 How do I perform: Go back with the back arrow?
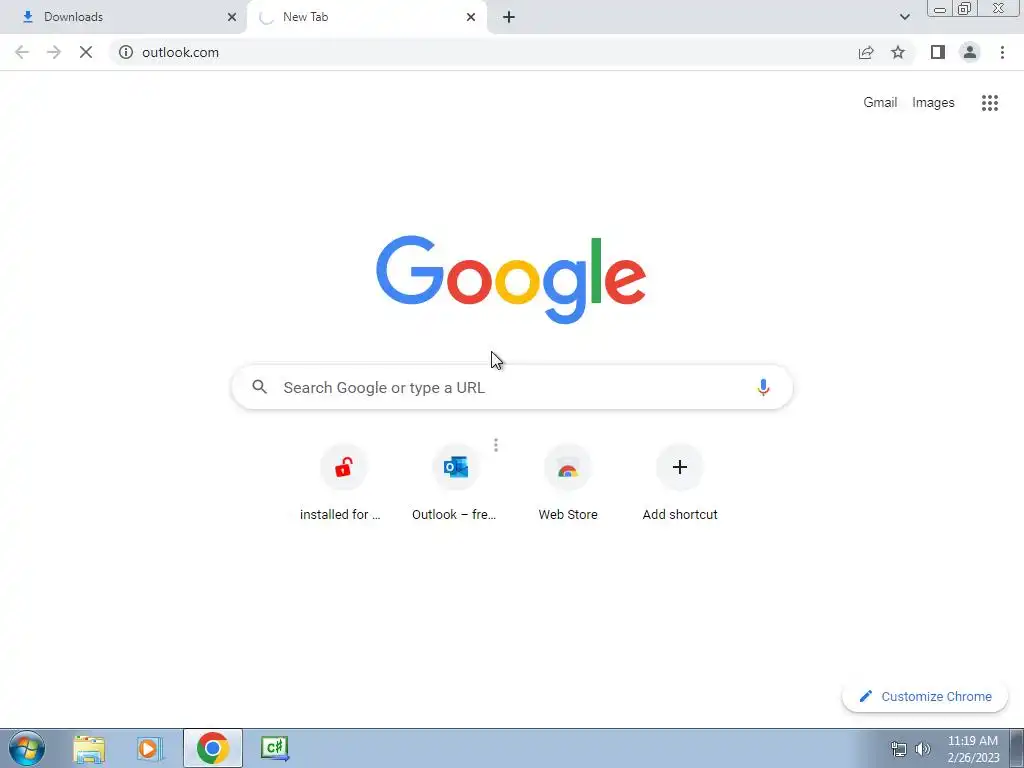coord(22,52)
